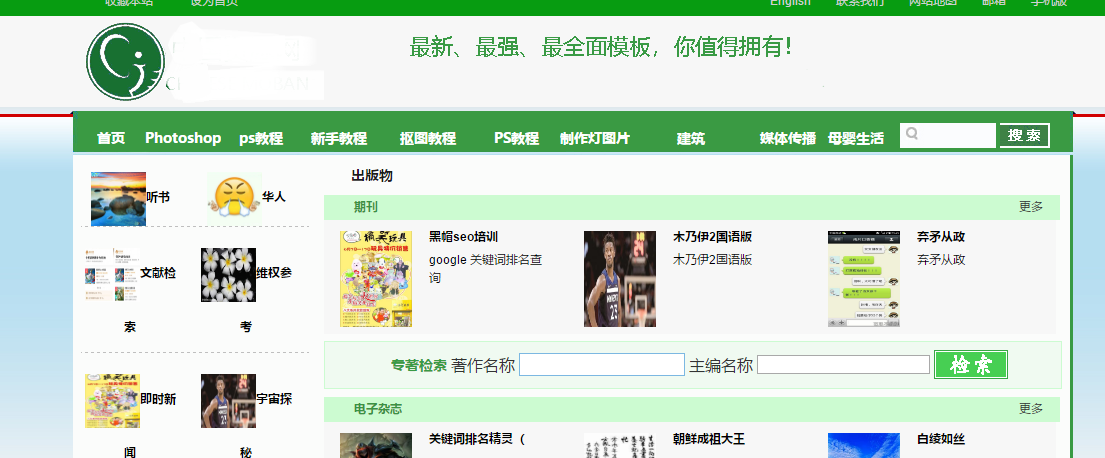The height and width of the screenshot is (458, 1105).
Task: Click the google 关键词排名查询 description
Action: pos(486,268)
